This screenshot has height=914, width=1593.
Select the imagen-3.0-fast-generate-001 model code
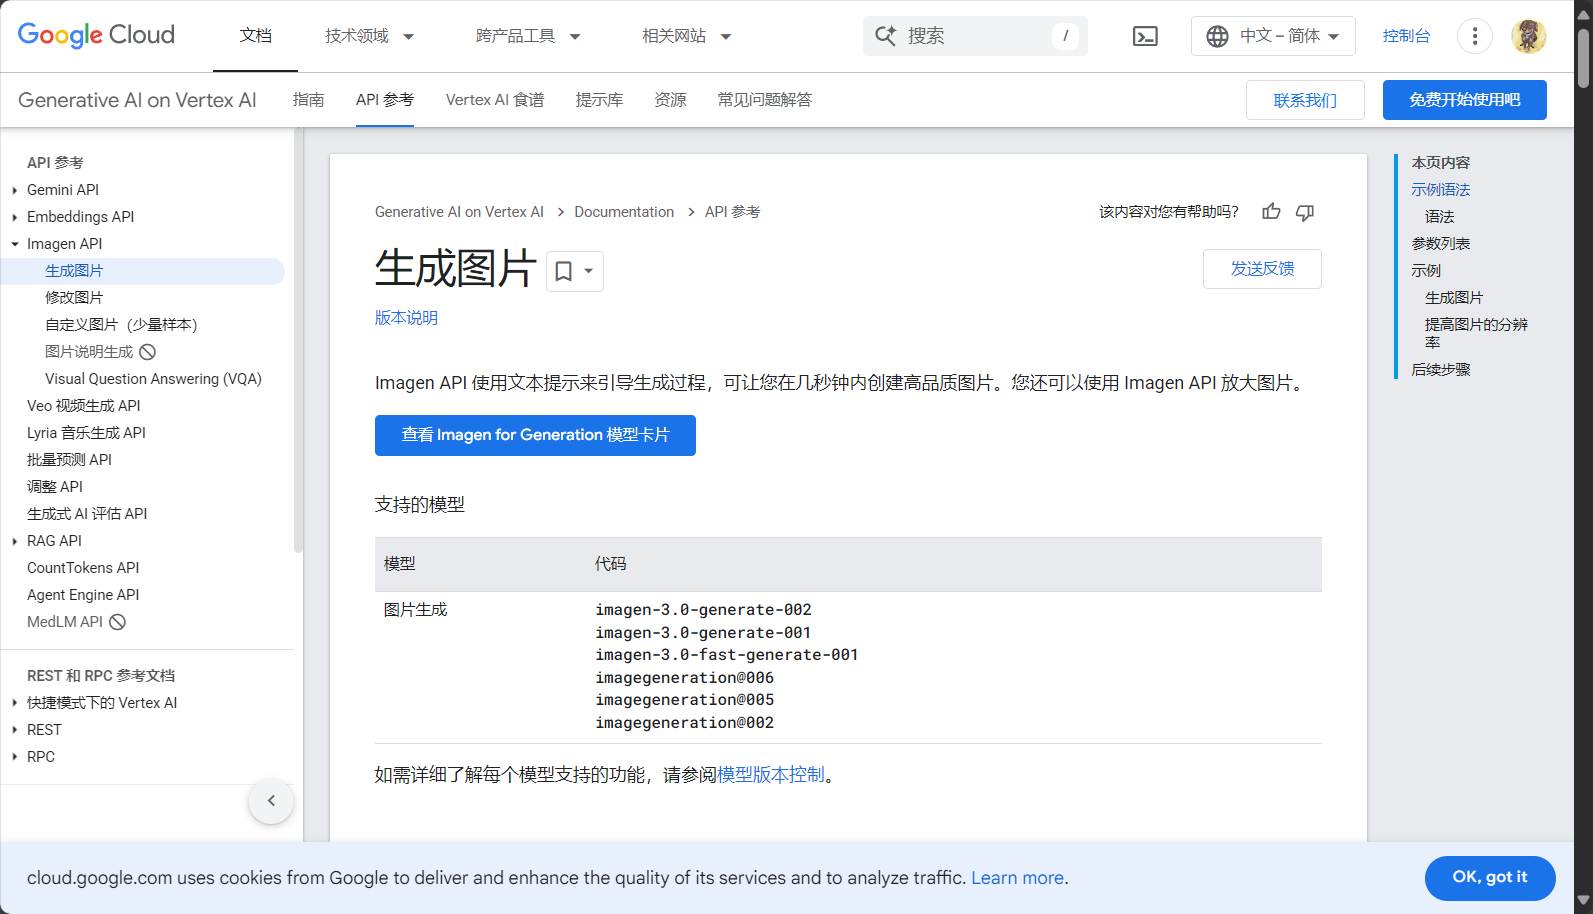tap(727, 655)
